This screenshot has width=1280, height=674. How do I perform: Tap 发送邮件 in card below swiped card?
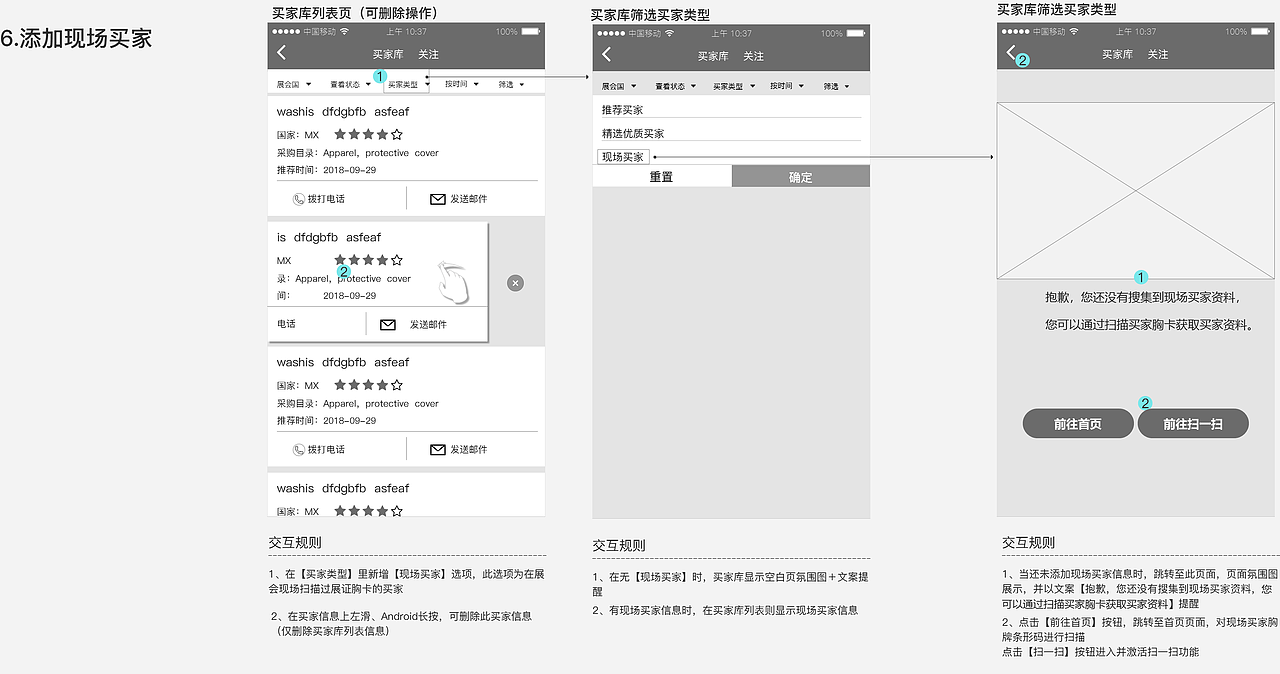tap(458, 450)
